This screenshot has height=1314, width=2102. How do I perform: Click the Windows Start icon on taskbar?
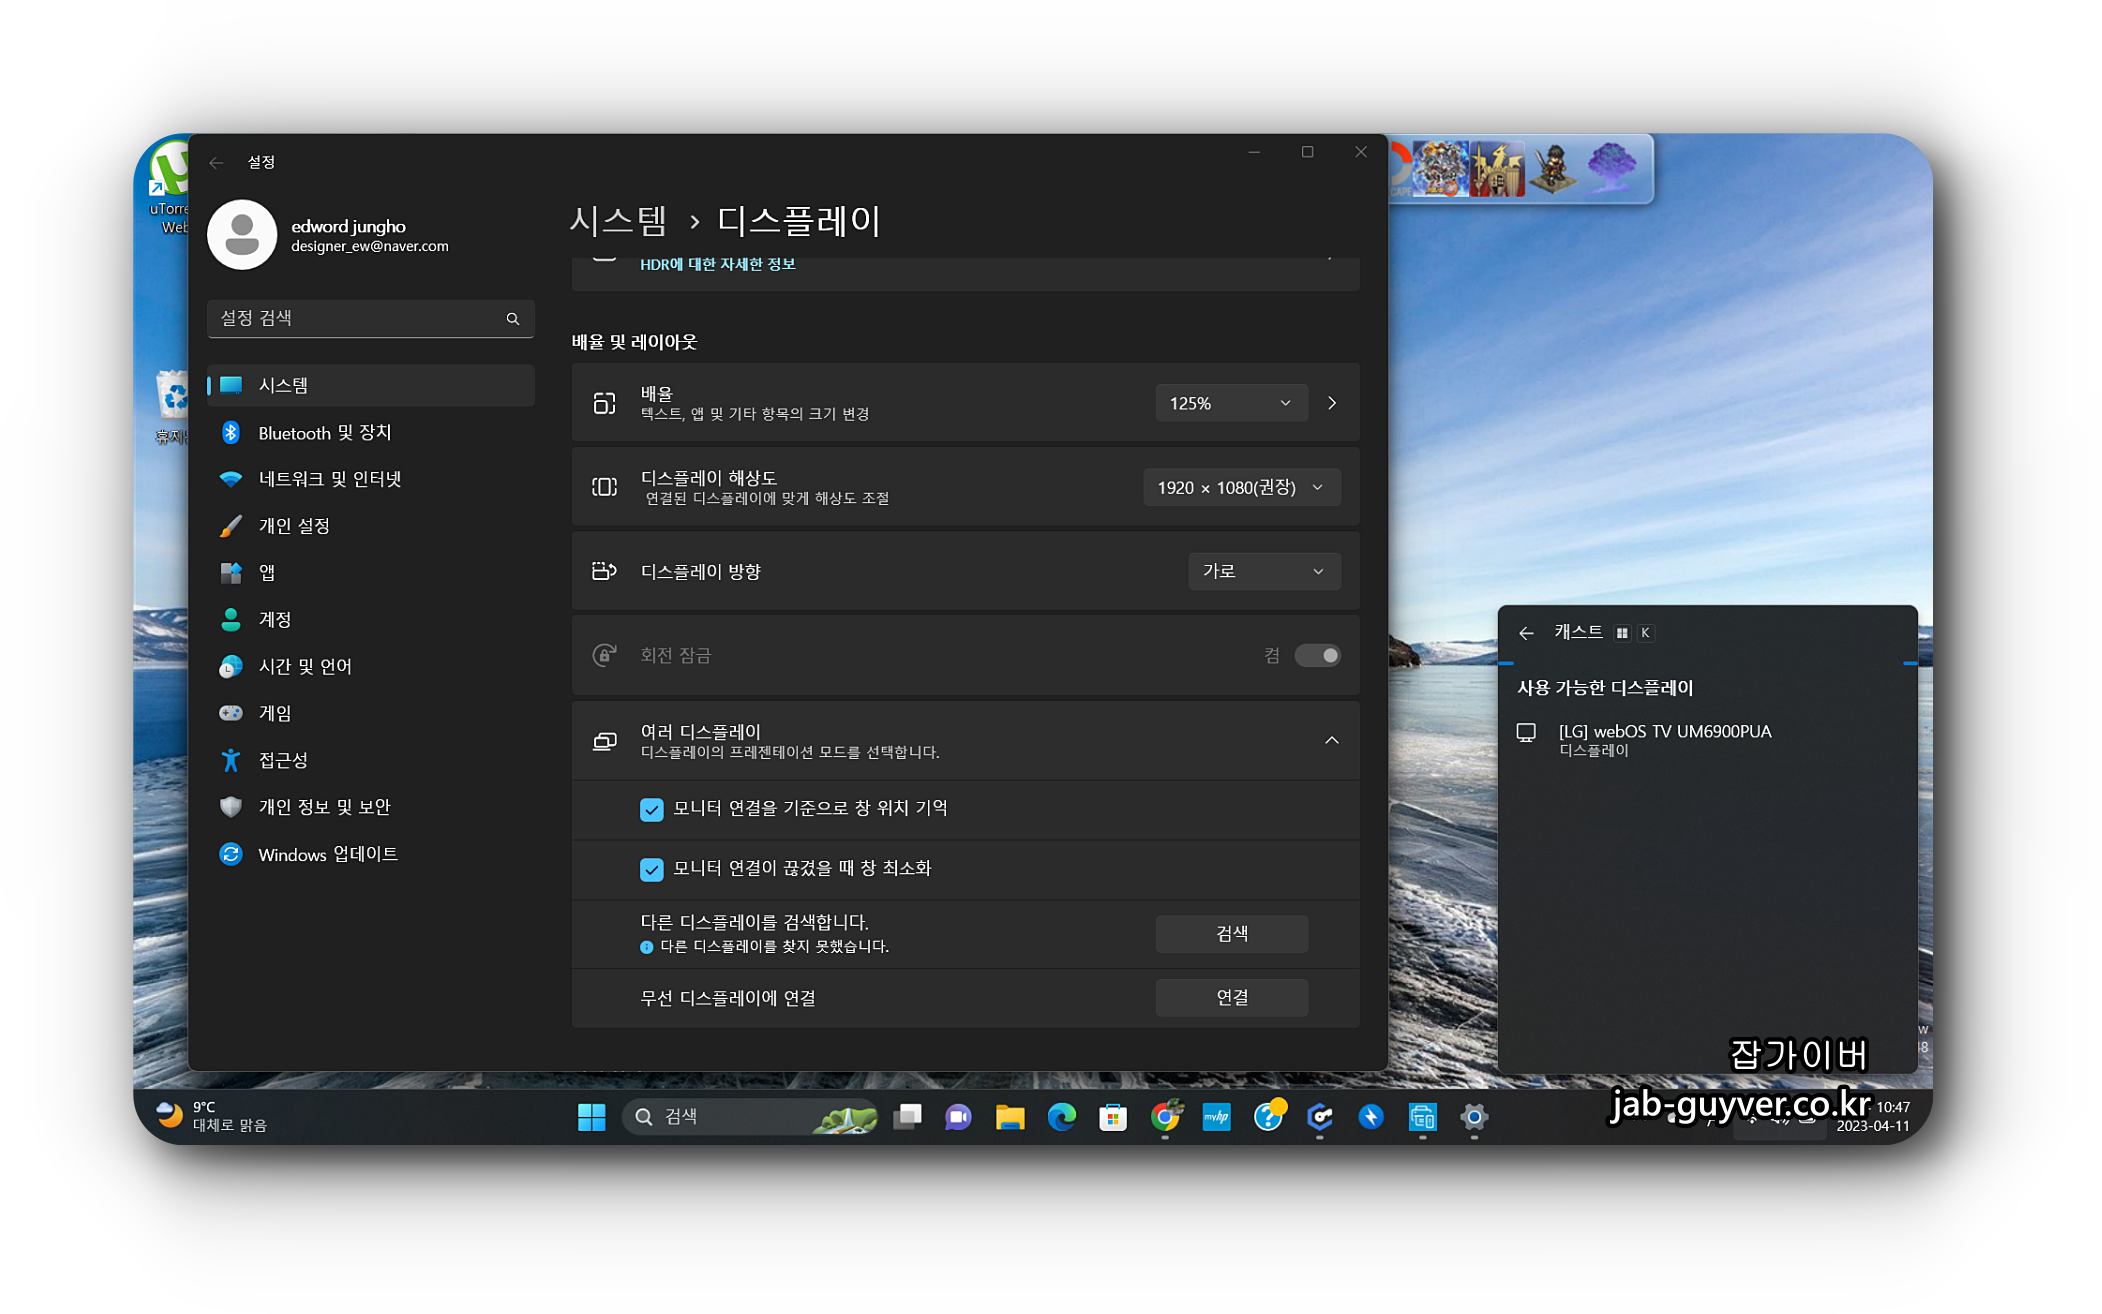point(591,1117)
